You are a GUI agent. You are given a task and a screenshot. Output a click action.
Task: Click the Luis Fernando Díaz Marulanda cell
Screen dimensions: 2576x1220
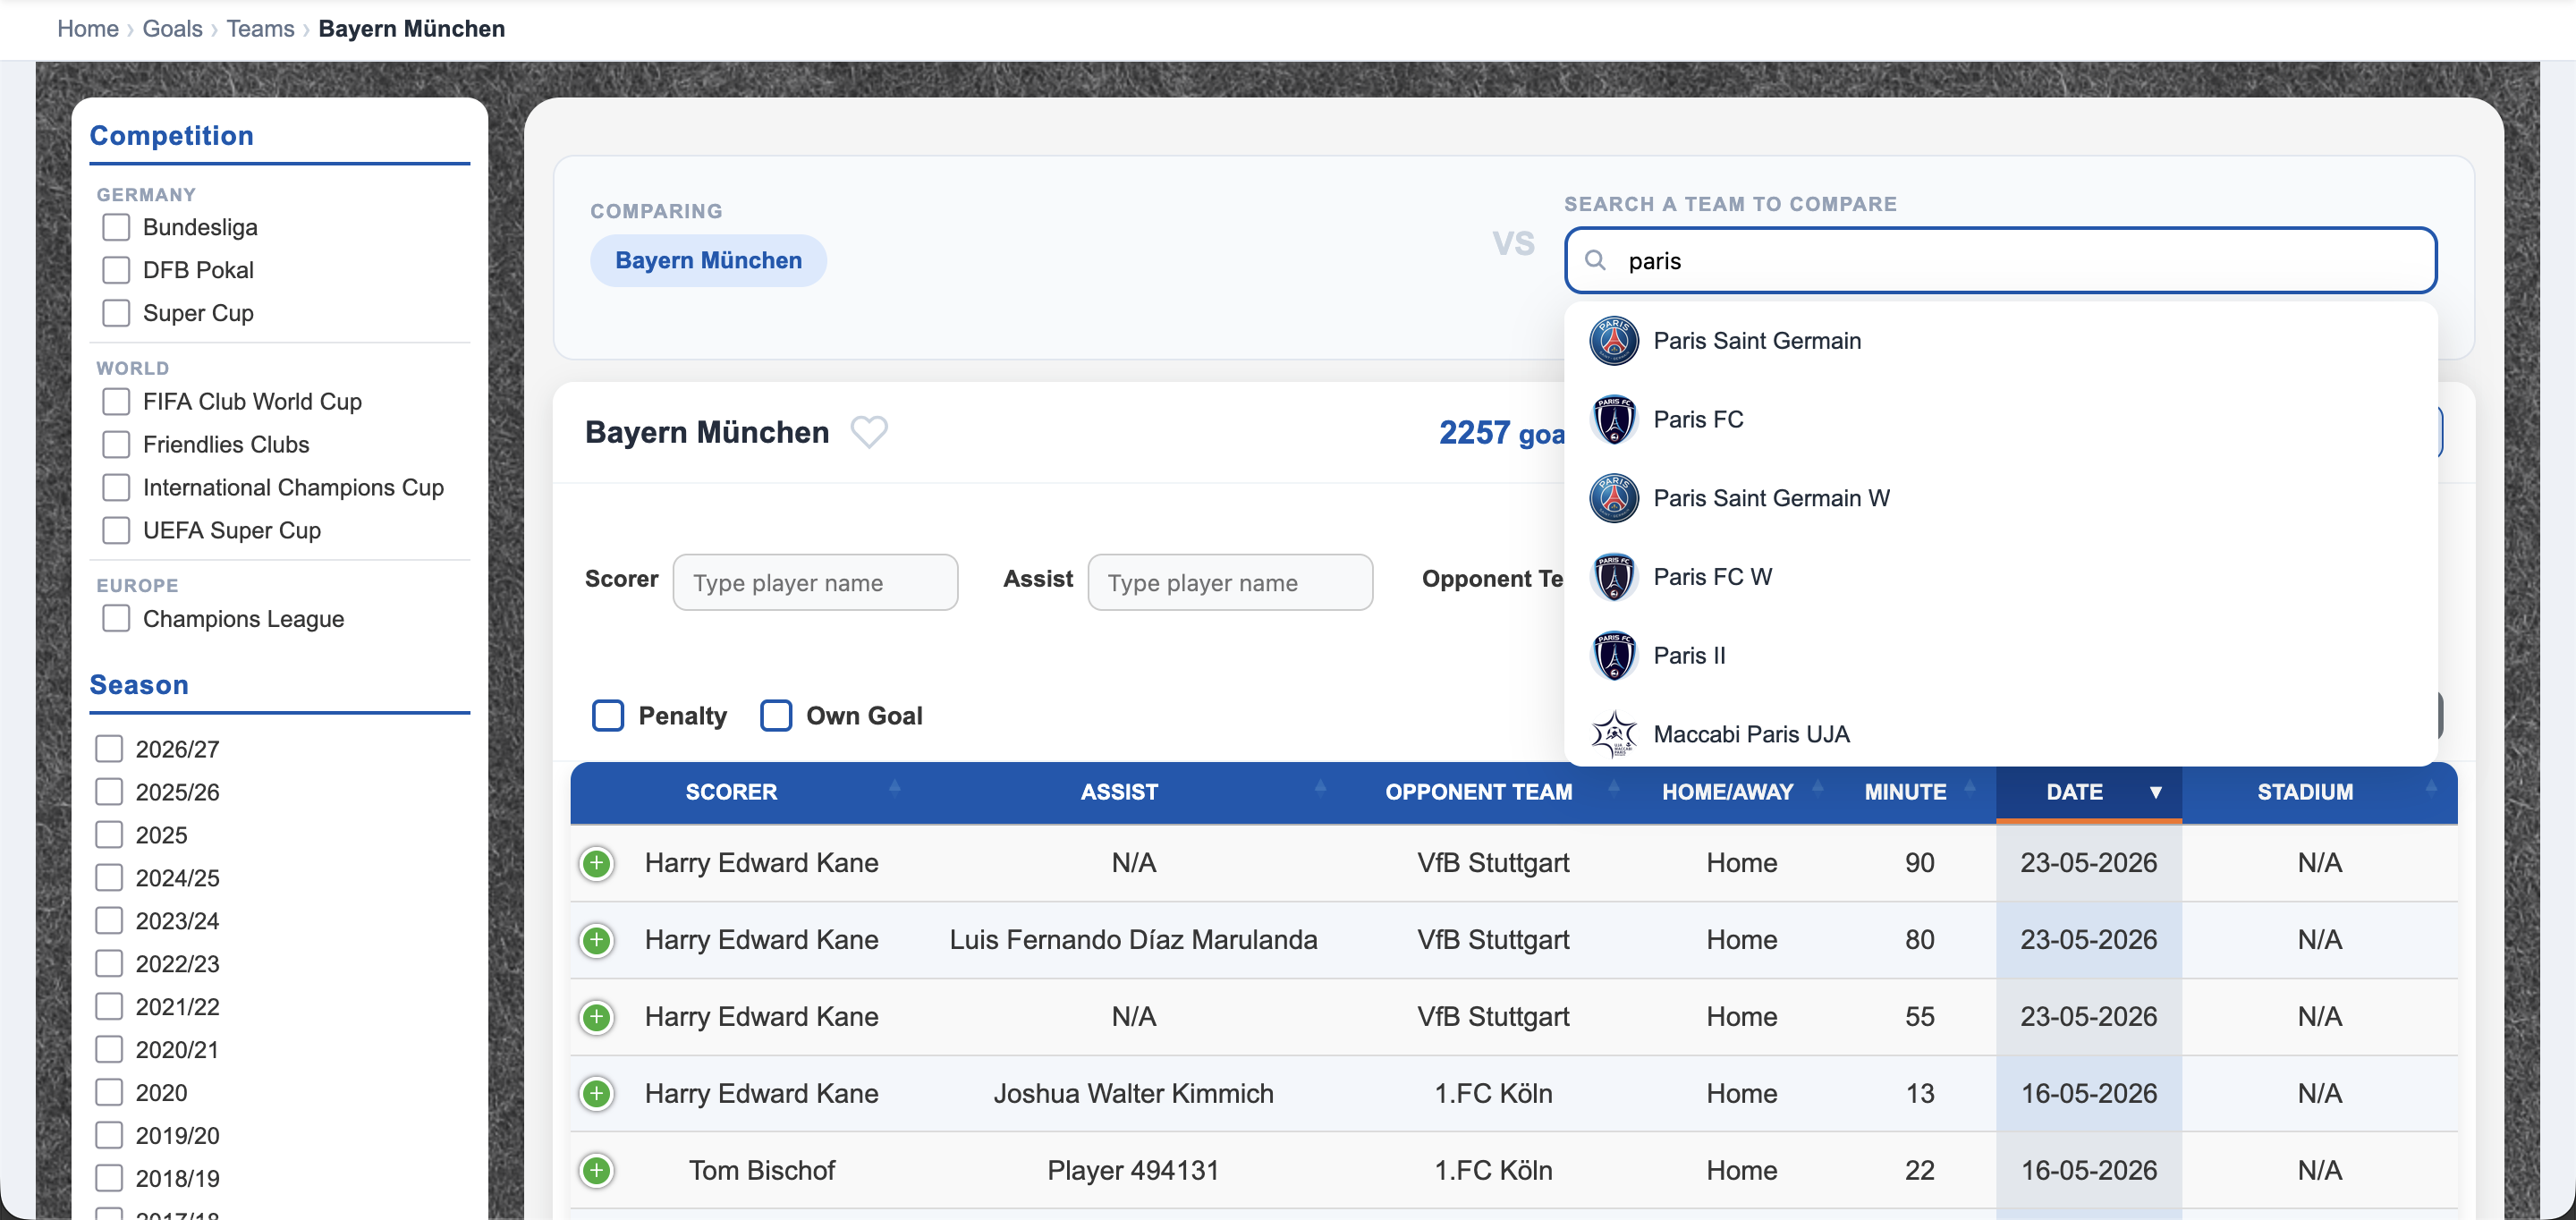[x=1133, y=940]
